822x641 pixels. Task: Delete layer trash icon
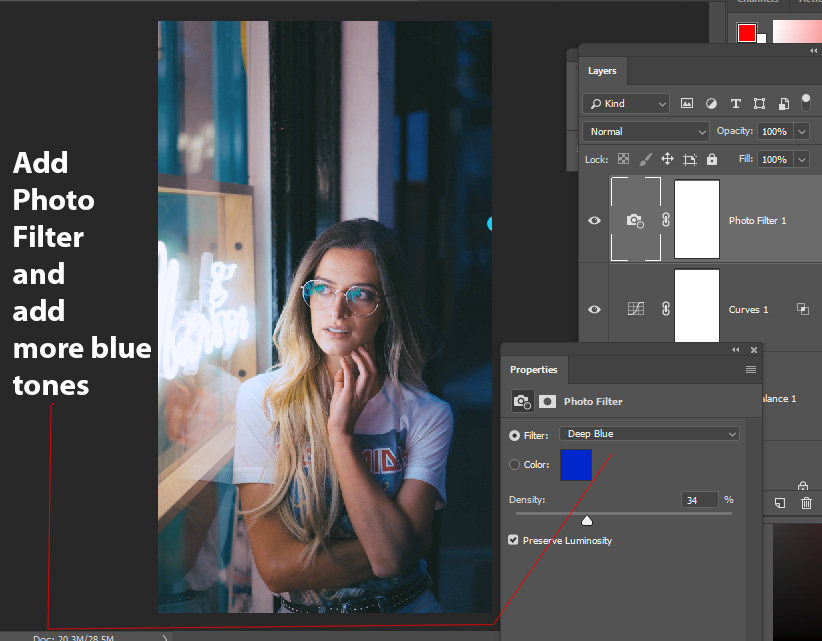click(806, 503)
